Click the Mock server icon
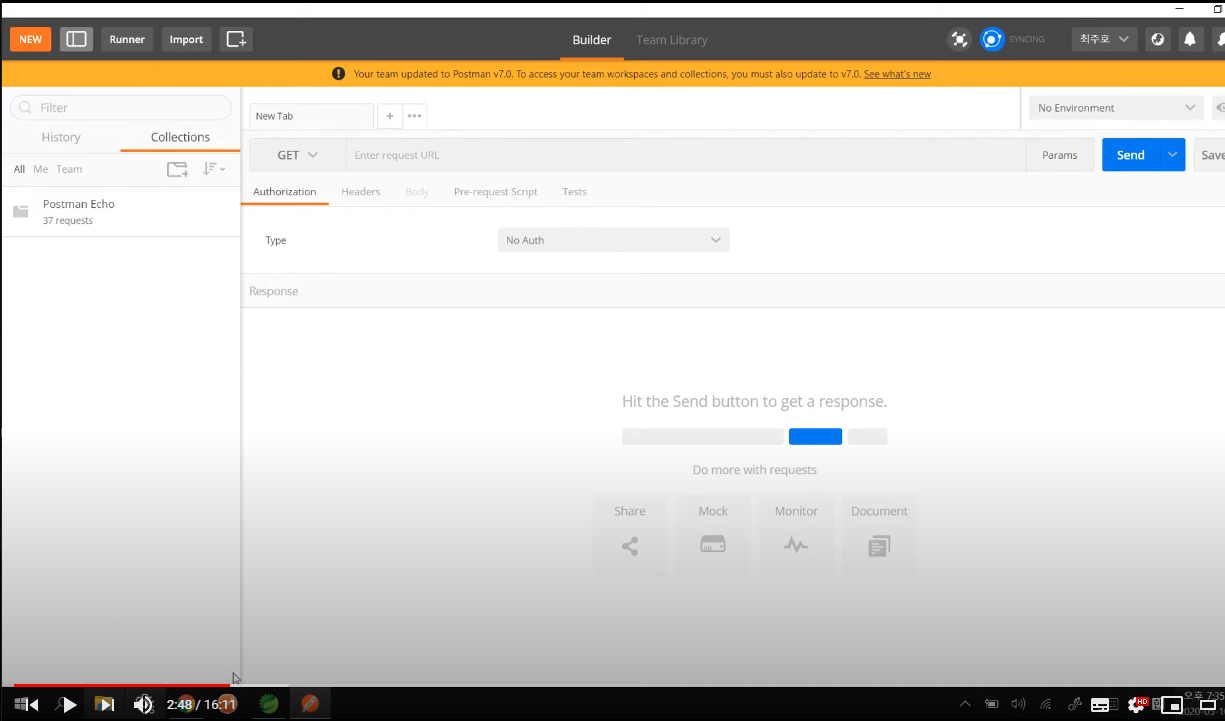This screenshot has height=721, width=1225. 713,545
